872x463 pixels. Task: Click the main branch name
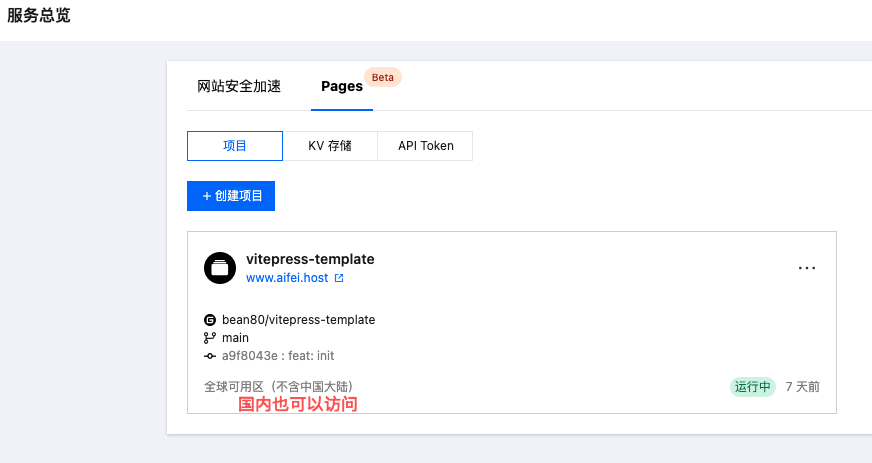[x=236, y=338]
